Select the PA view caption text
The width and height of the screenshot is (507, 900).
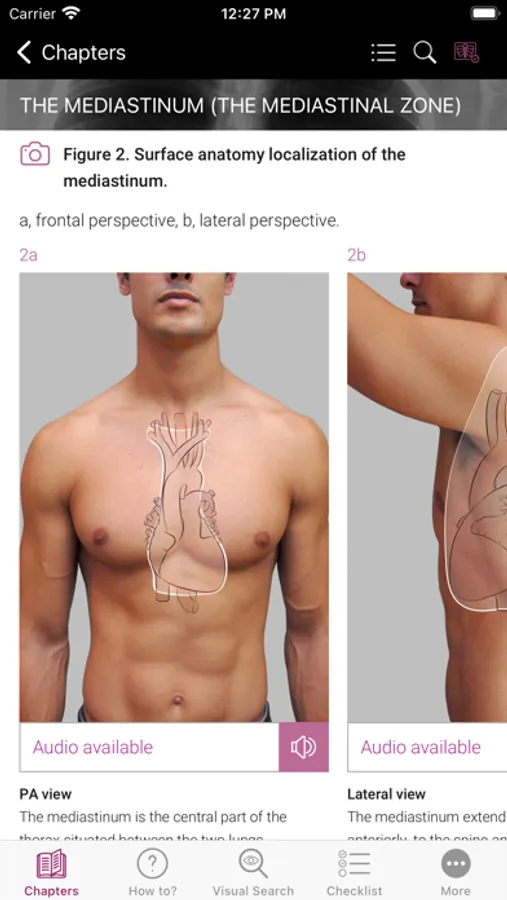pos(45,794)
